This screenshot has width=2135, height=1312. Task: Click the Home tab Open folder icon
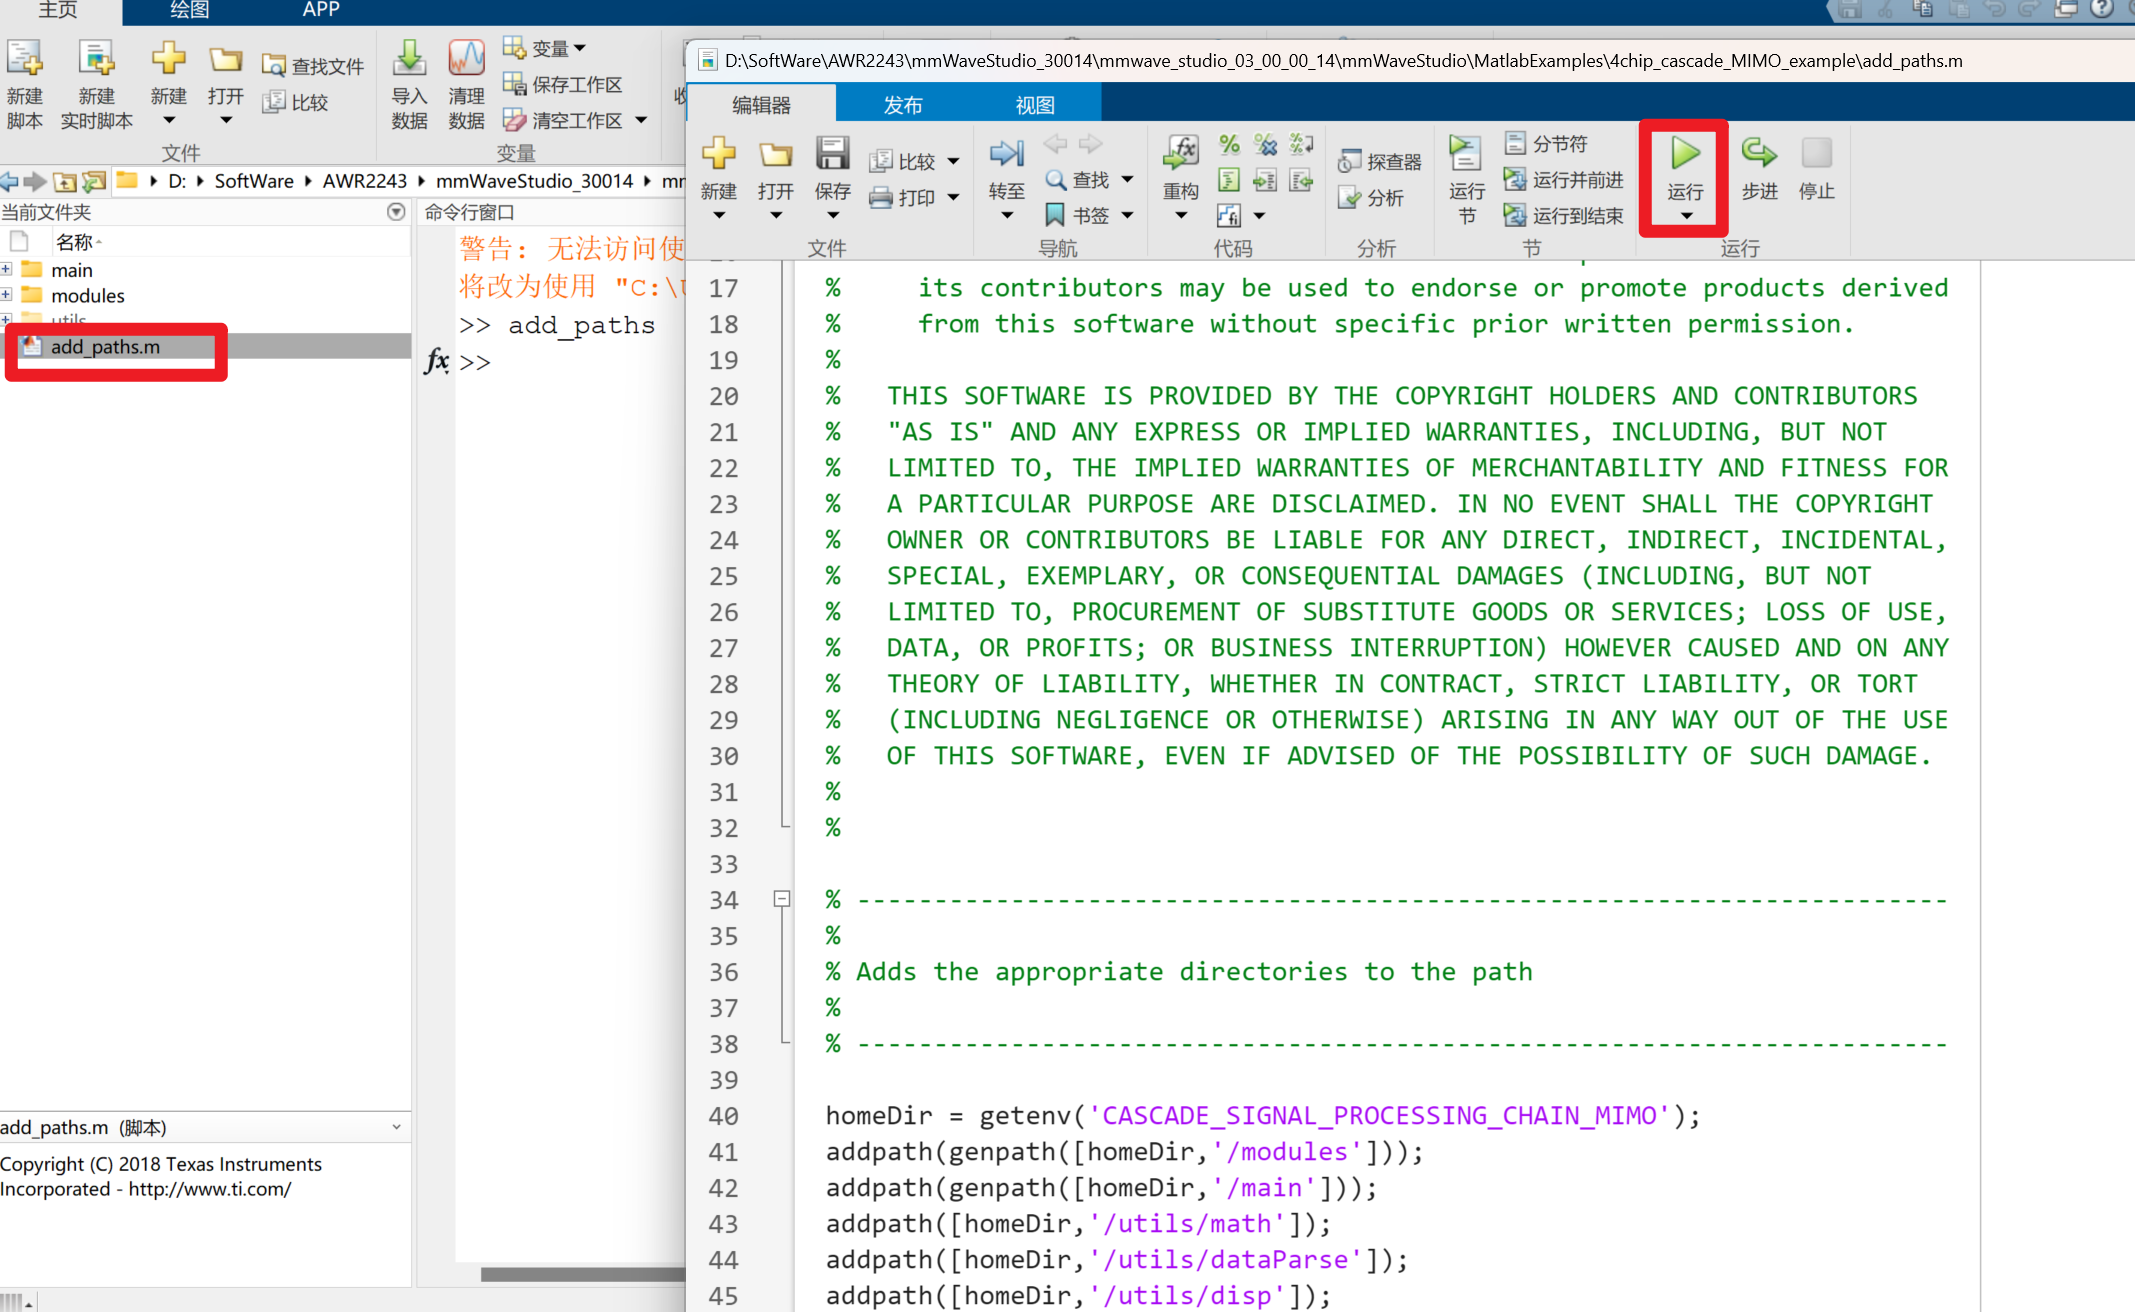[x=226, y=60]
